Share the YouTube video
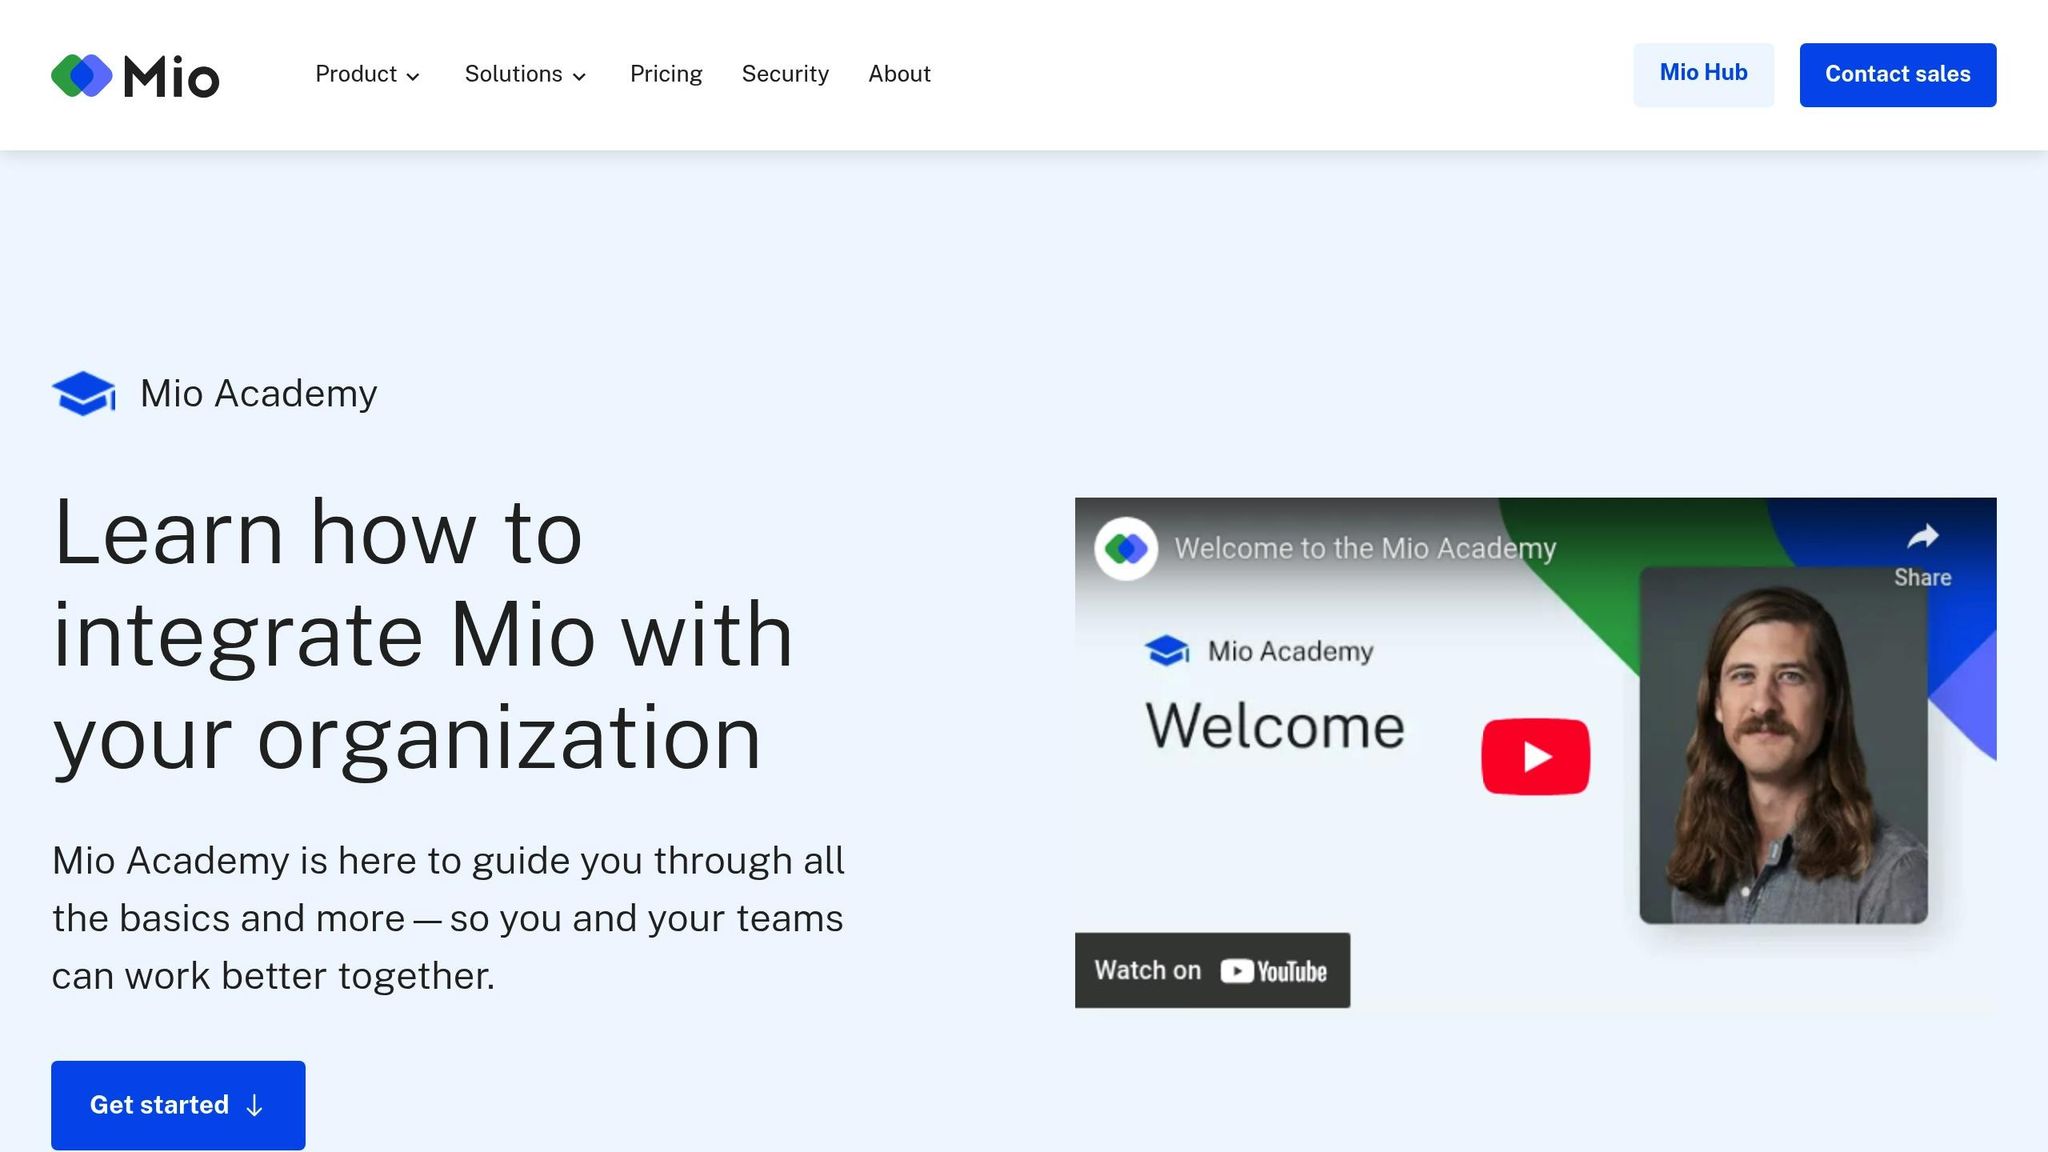Image resolution: width=2048 pixels, height=1152 pixels. click(x=1922, y=555)
